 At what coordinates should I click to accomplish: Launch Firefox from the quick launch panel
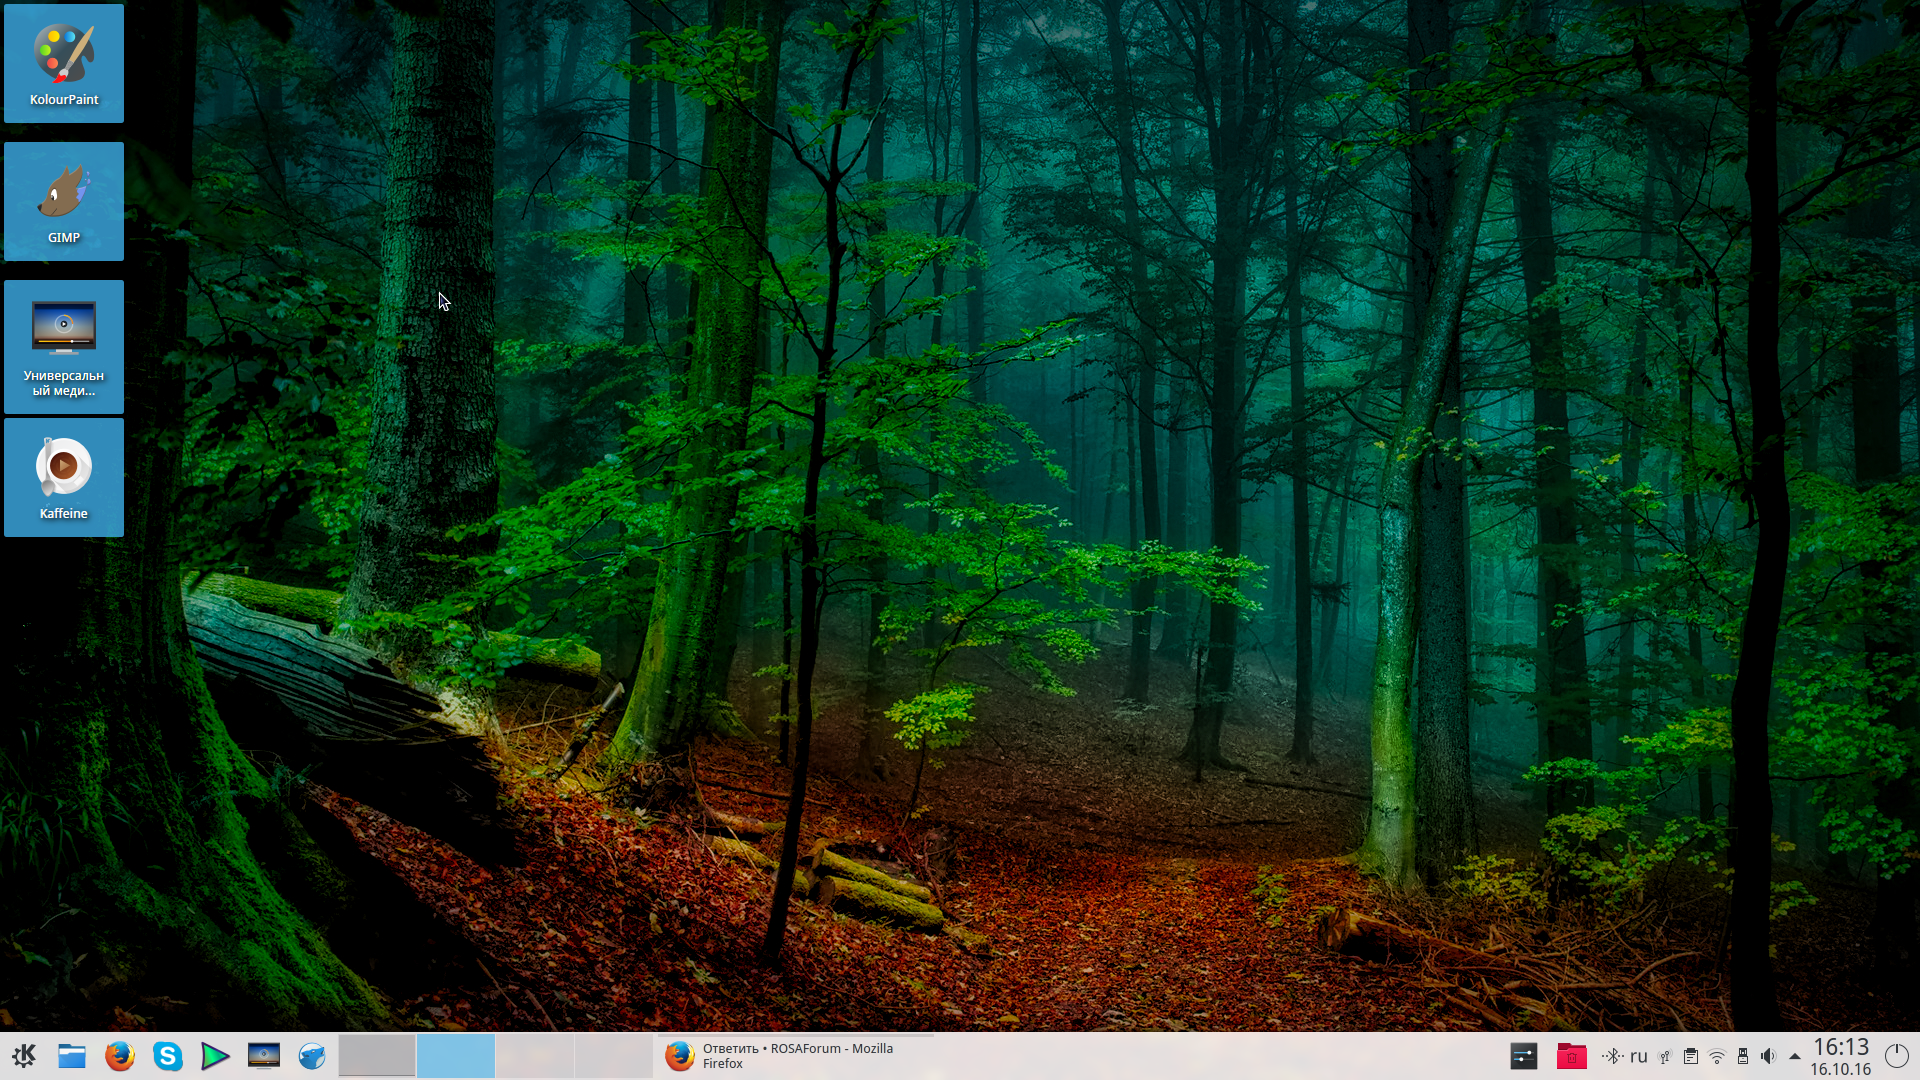pos(119,1056)
